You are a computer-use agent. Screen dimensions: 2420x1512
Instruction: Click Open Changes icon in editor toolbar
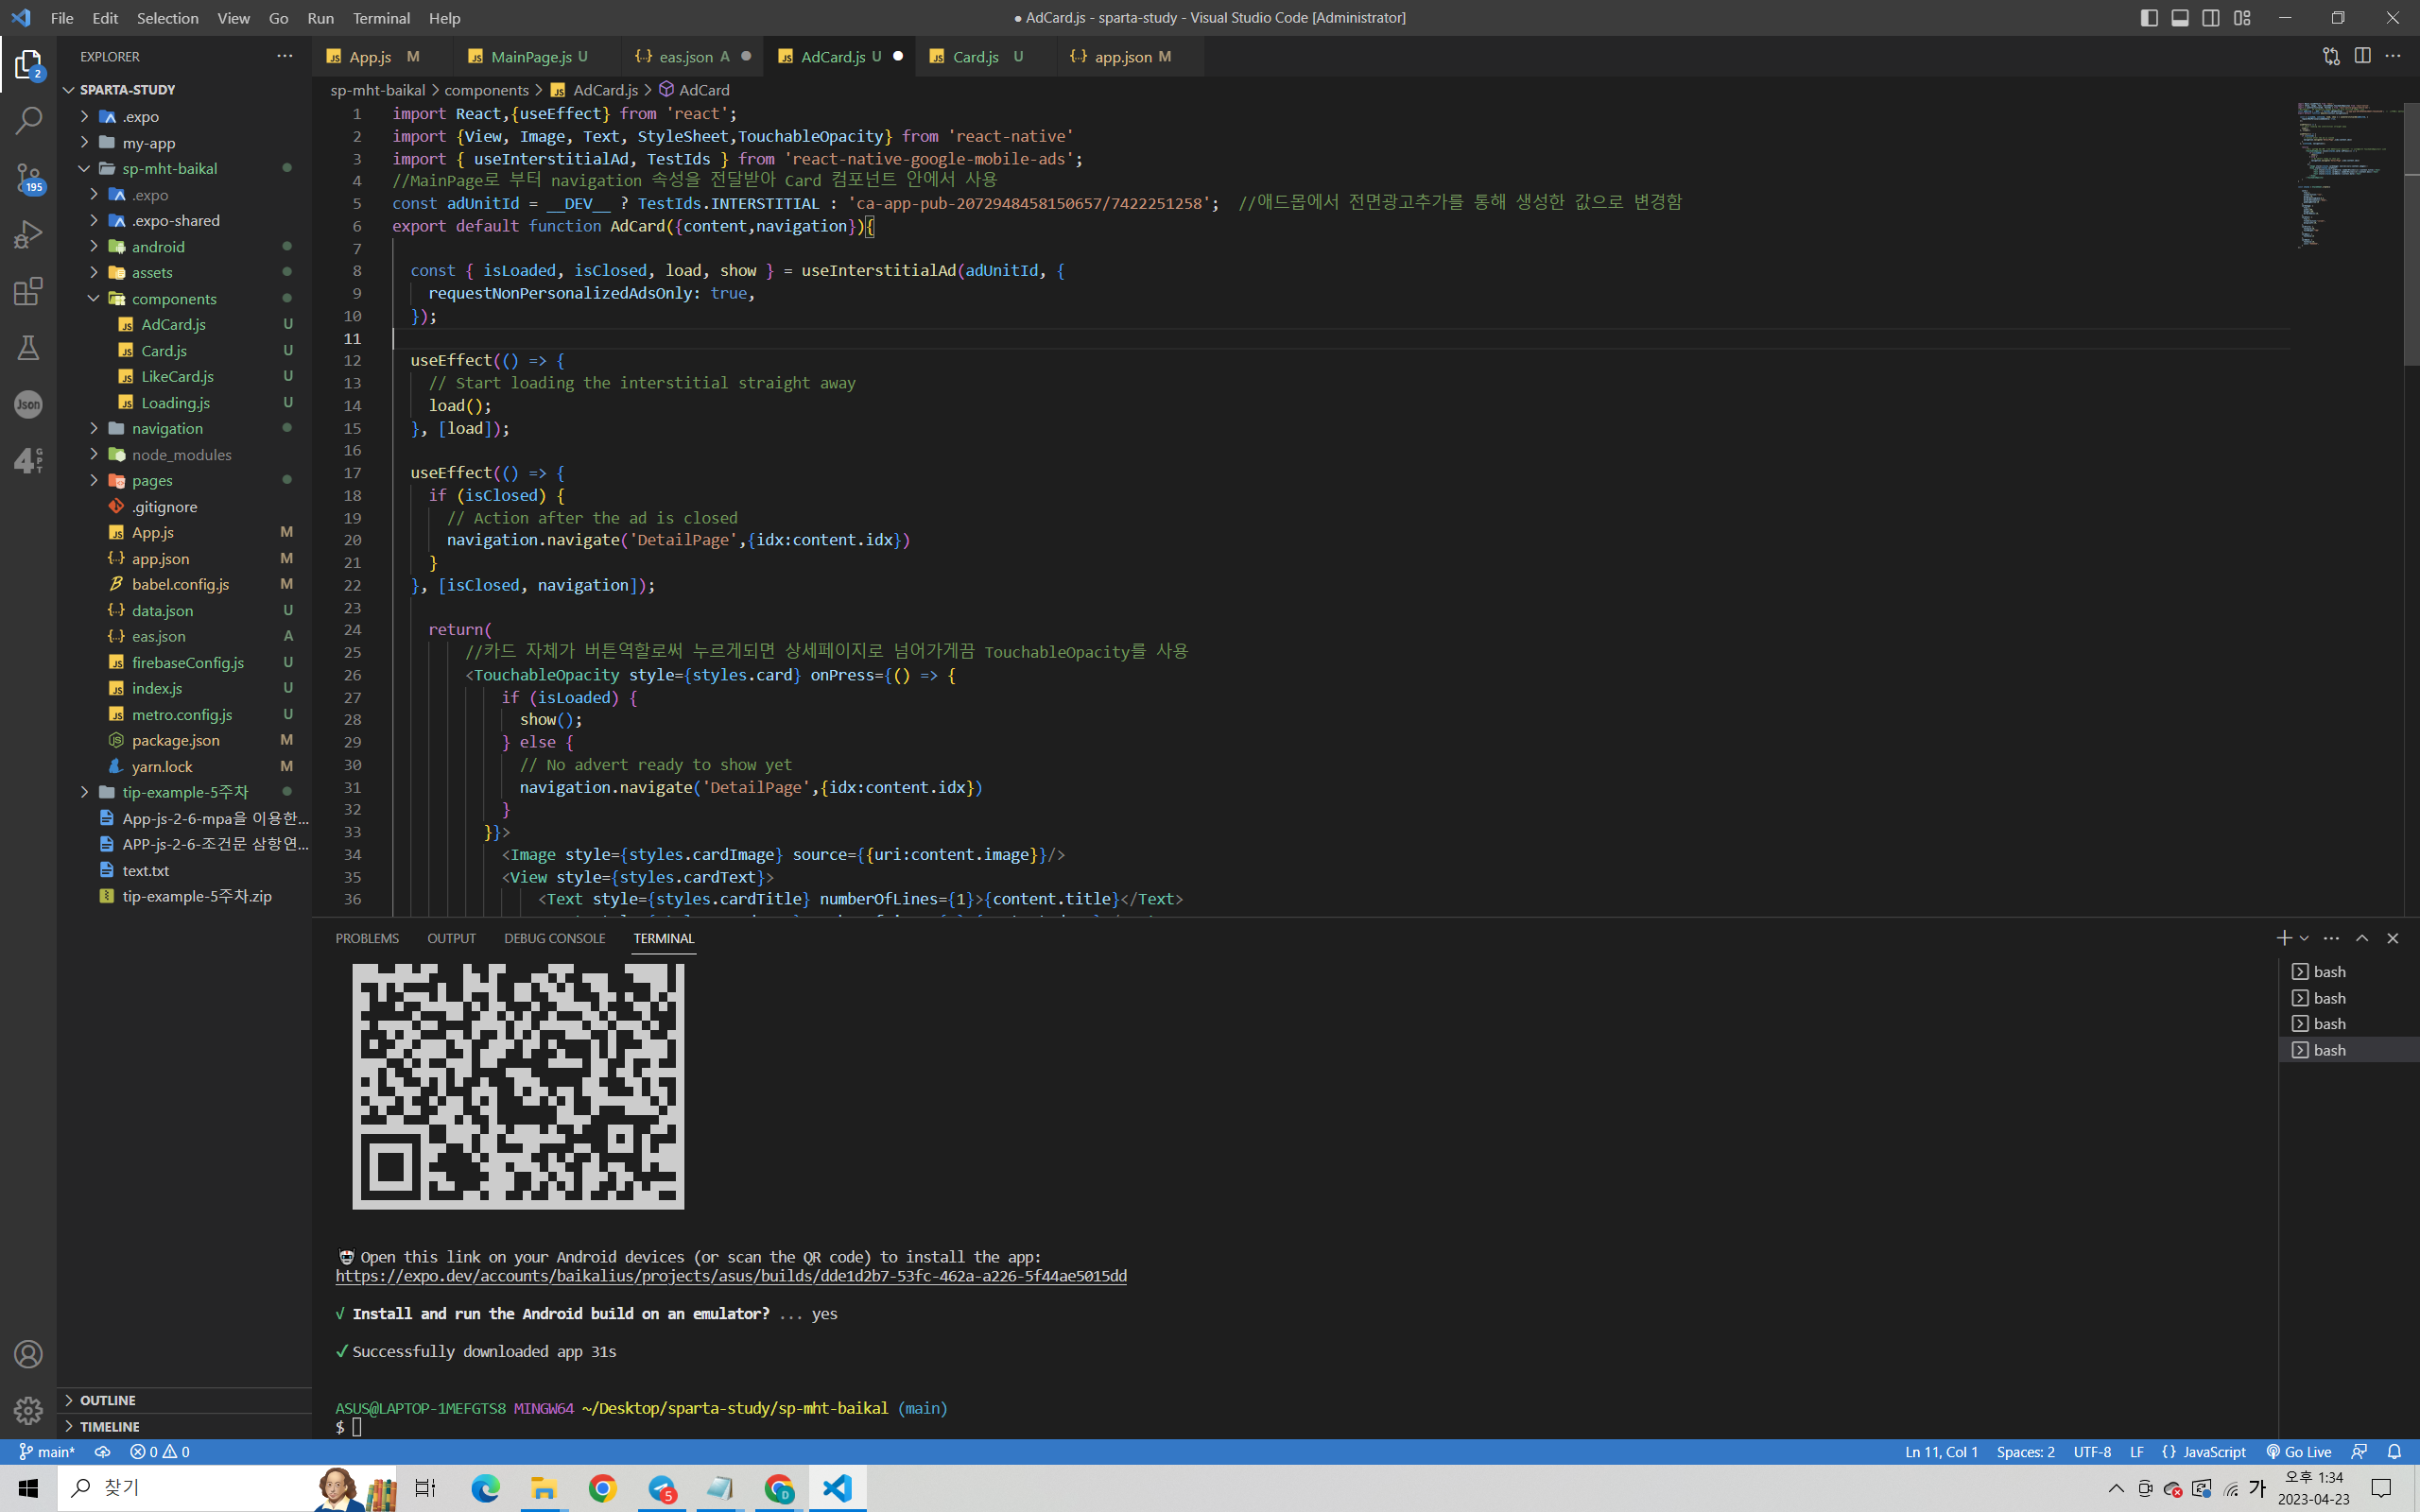(x=2331, y=57)
